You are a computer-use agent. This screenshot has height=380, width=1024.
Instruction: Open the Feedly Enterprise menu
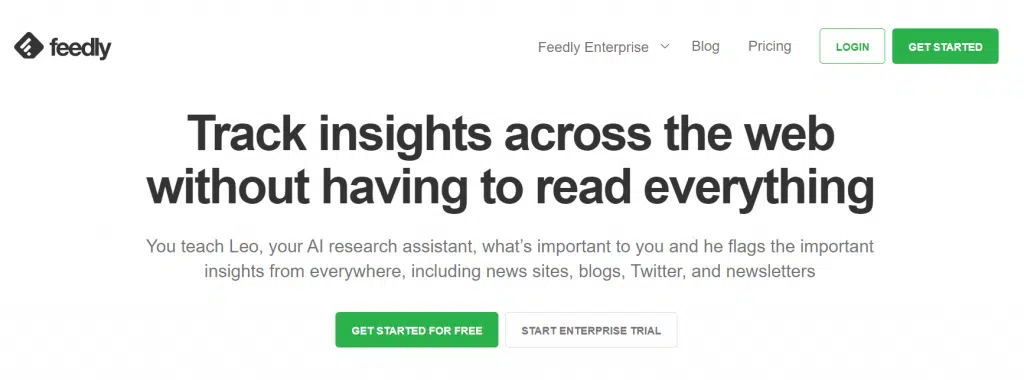(593, 47)
